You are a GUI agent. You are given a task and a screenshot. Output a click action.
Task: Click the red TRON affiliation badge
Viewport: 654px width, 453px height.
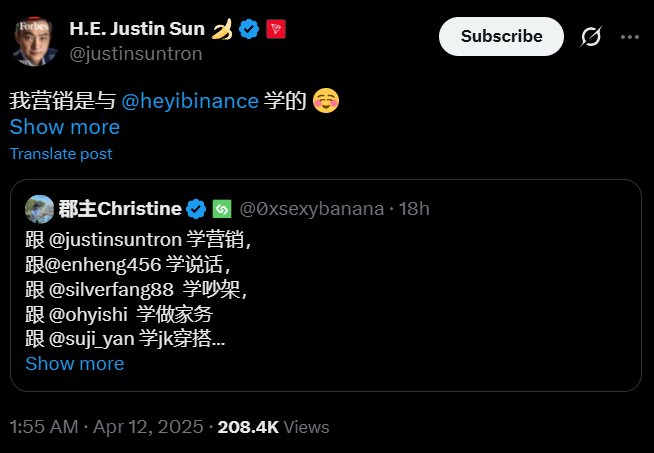coord(275,29)
